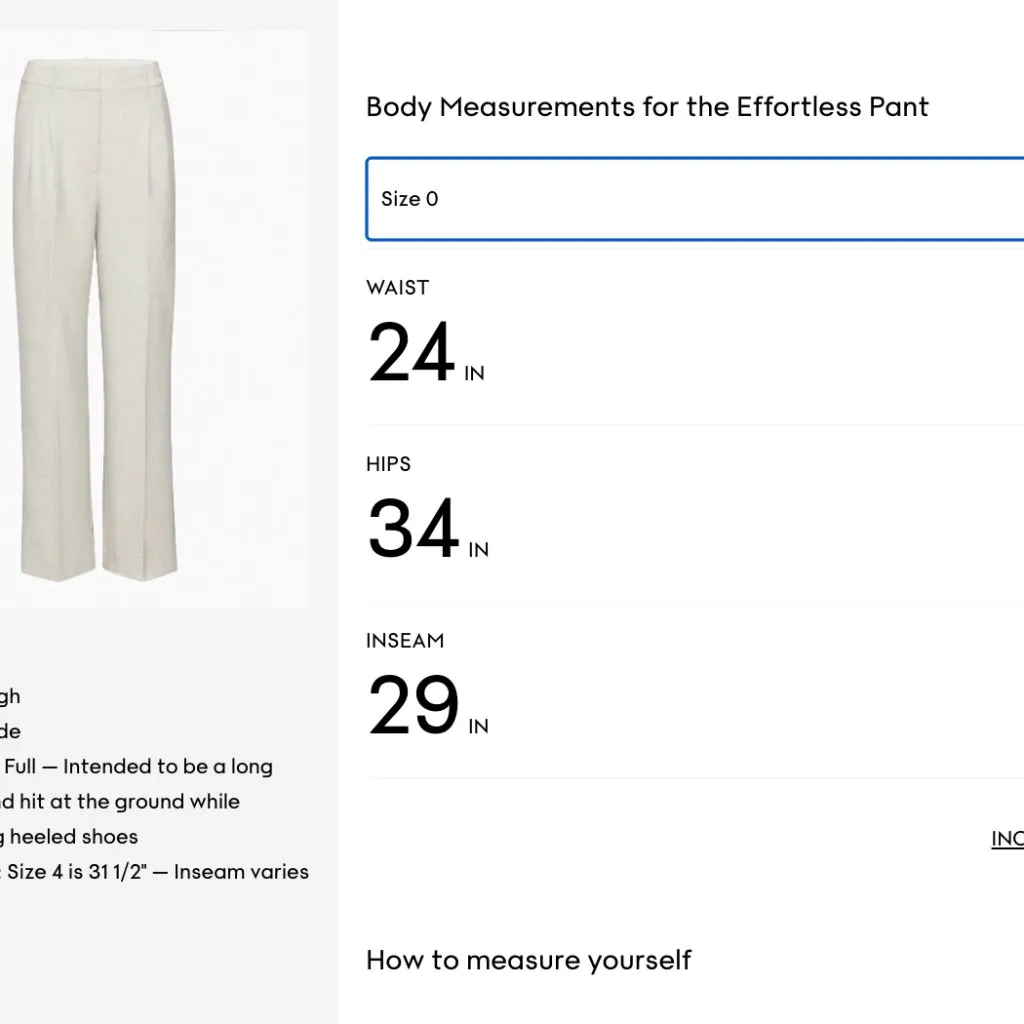Expand the size selection combo box

(x=696, y=198)
